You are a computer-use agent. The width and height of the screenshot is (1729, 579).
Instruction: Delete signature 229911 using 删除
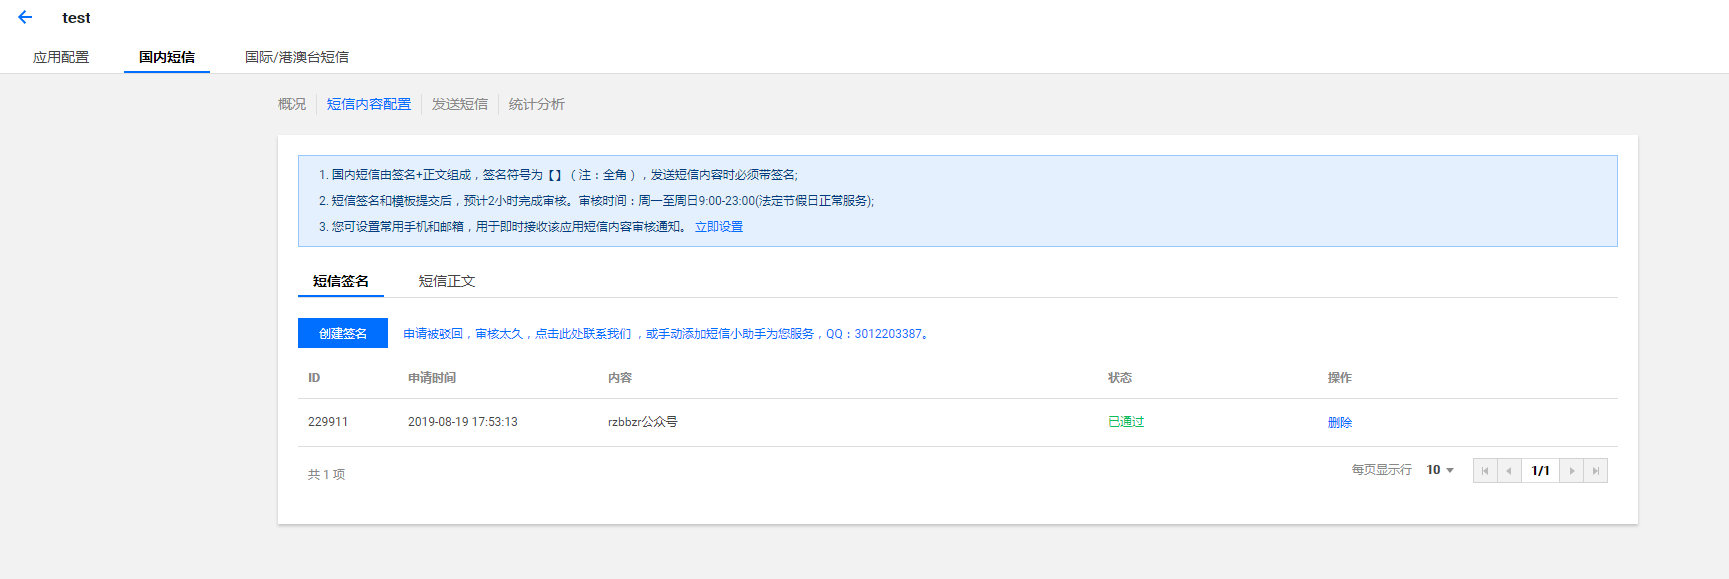1340,422
